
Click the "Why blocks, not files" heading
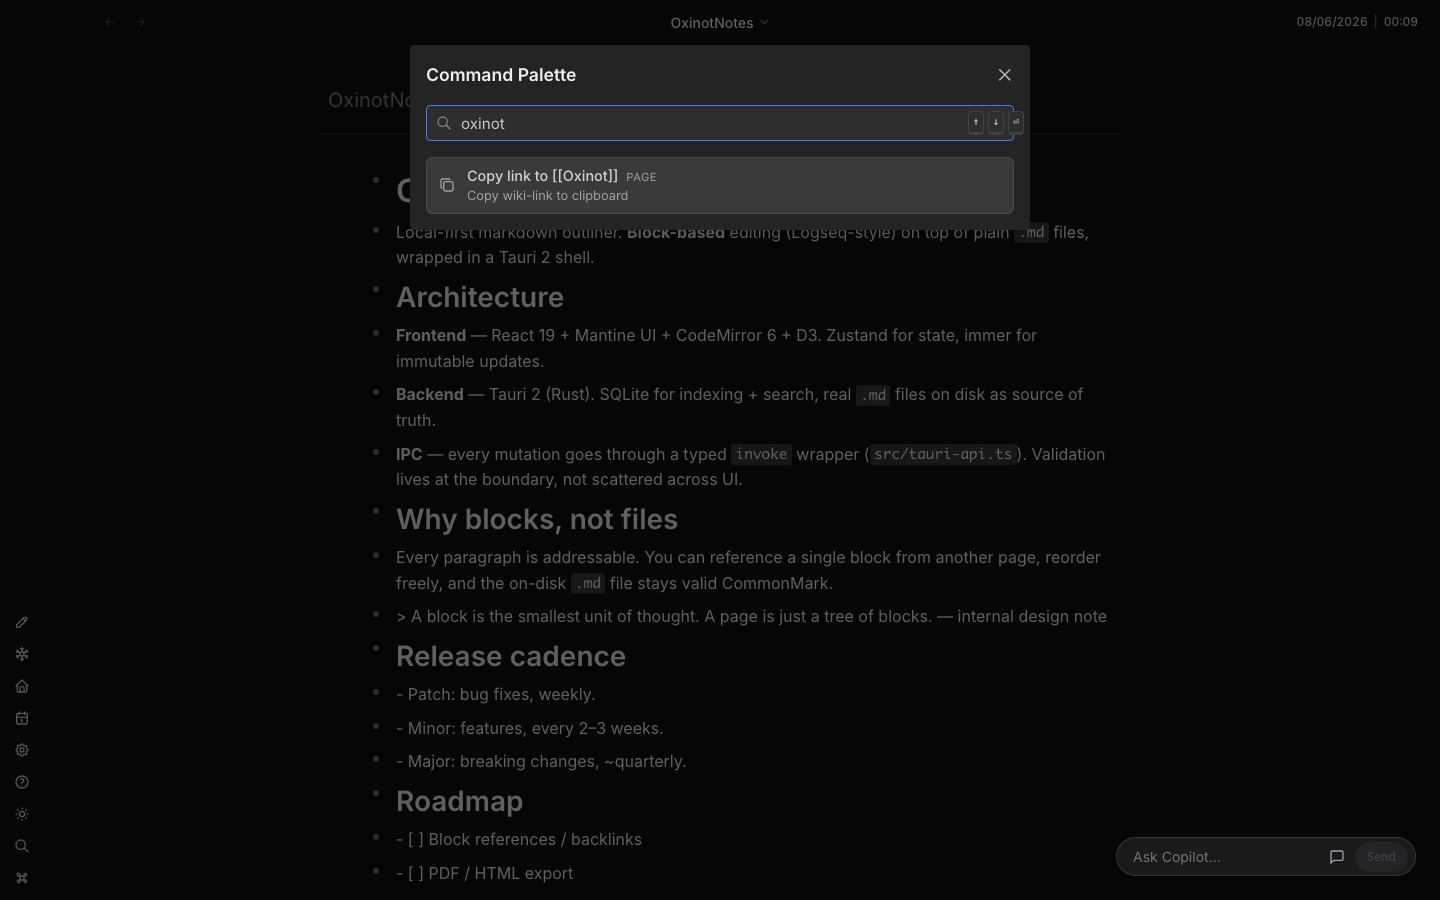[537, 519]
